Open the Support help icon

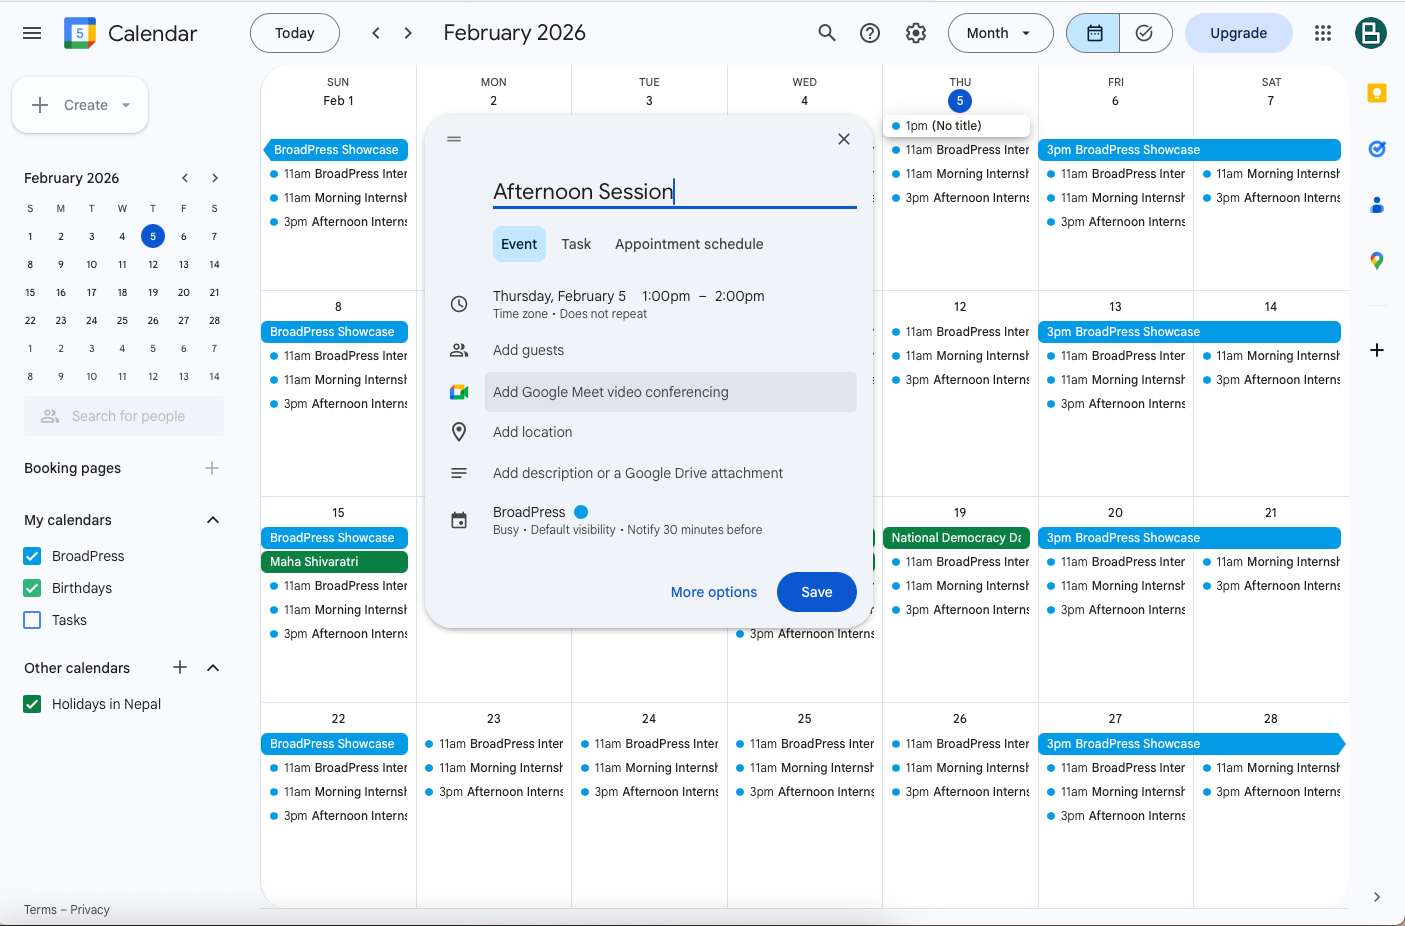point(870,33)
